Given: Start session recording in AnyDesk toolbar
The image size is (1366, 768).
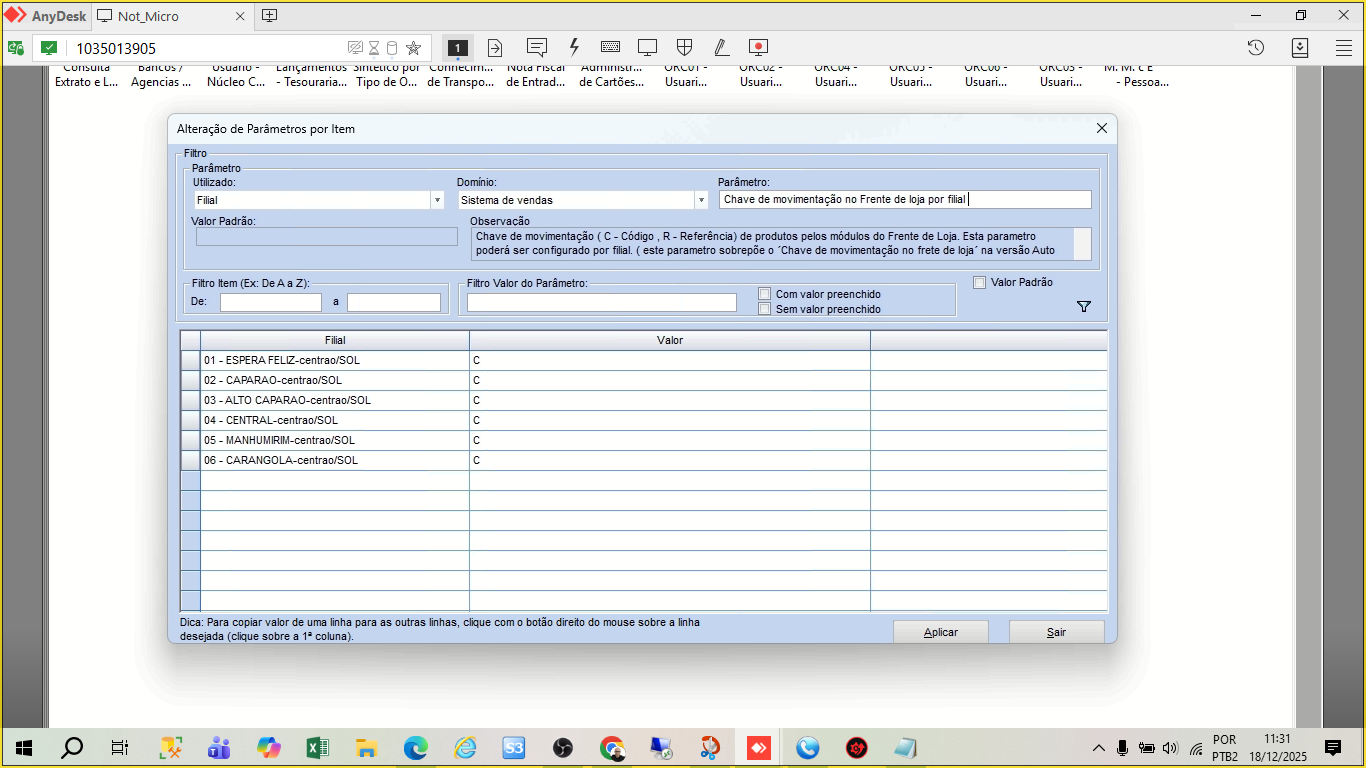Looking at the screenshot, I should 758,47.
